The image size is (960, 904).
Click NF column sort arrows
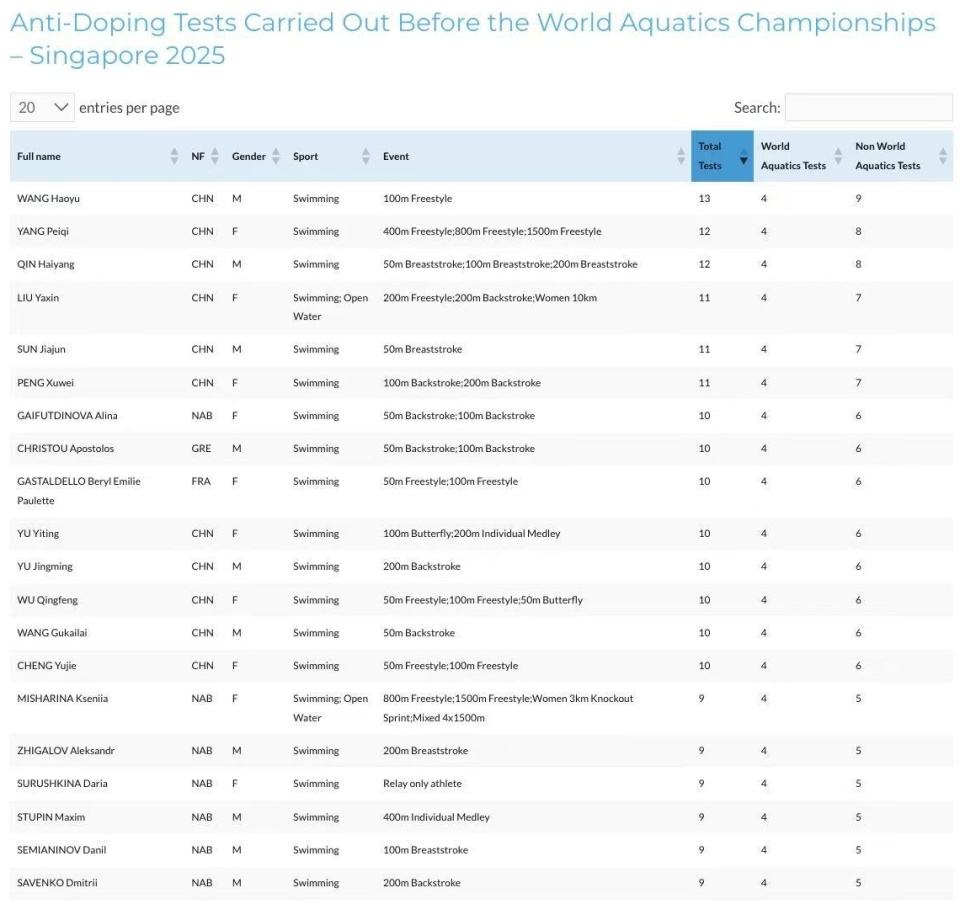tap(215, 156)
